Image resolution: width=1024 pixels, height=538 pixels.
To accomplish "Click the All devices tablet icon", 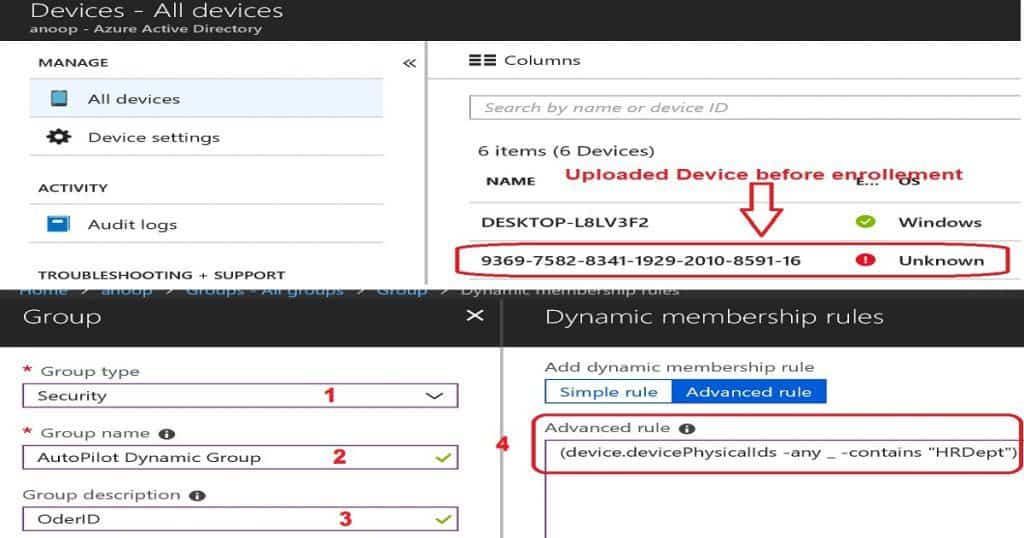I will click(x=59, y=99).
